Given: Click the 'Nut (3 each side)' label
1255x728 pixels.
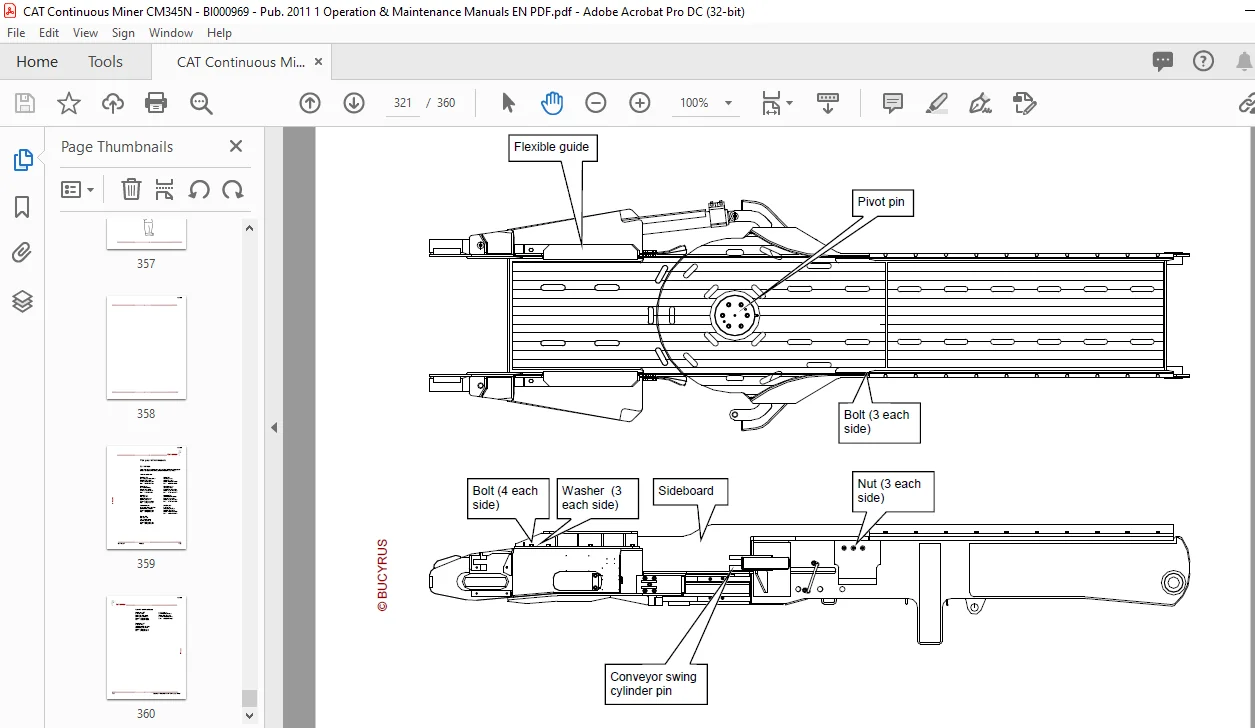Looking at the screenshot, I should pyautogui.click(x=889, y=490).
